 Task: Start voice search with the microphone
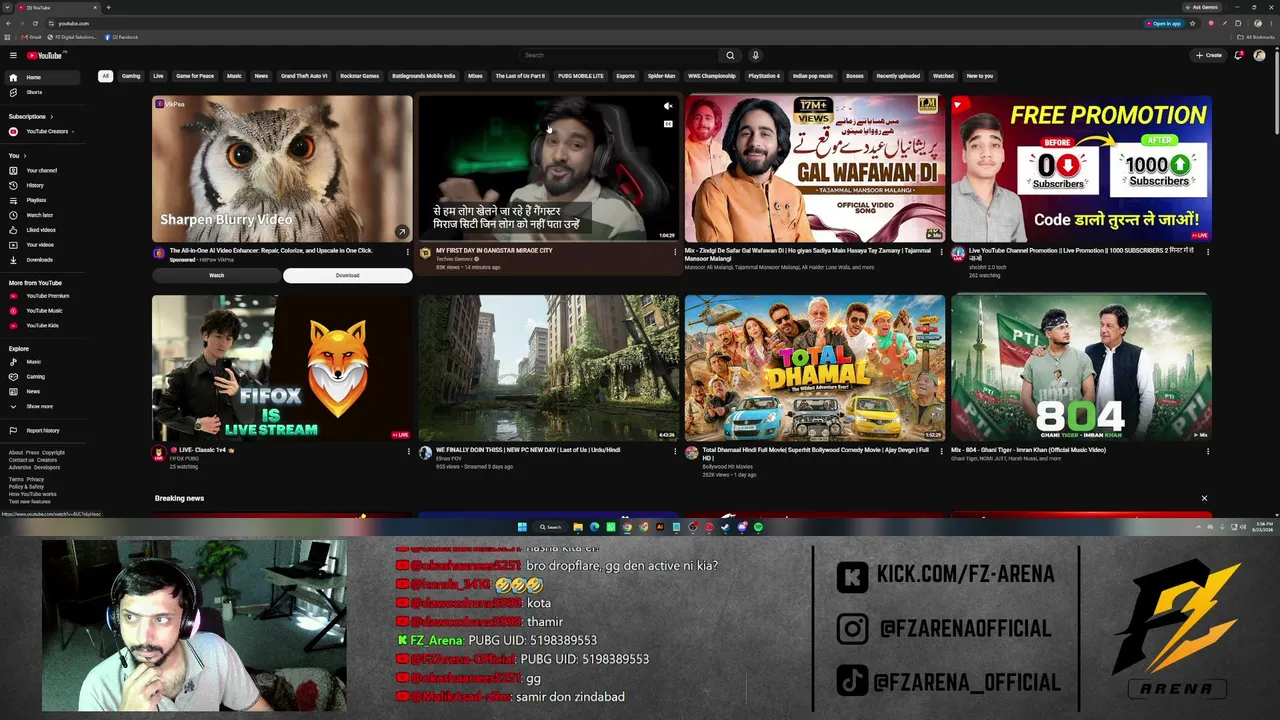point(755,55)
